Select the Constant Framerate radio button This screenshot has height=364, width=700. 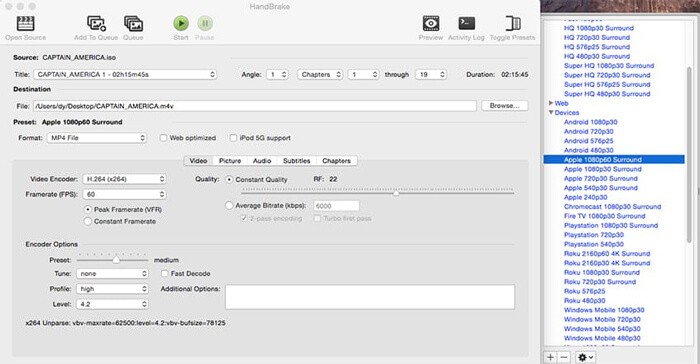pyautogui.click(x=88, y=221)
